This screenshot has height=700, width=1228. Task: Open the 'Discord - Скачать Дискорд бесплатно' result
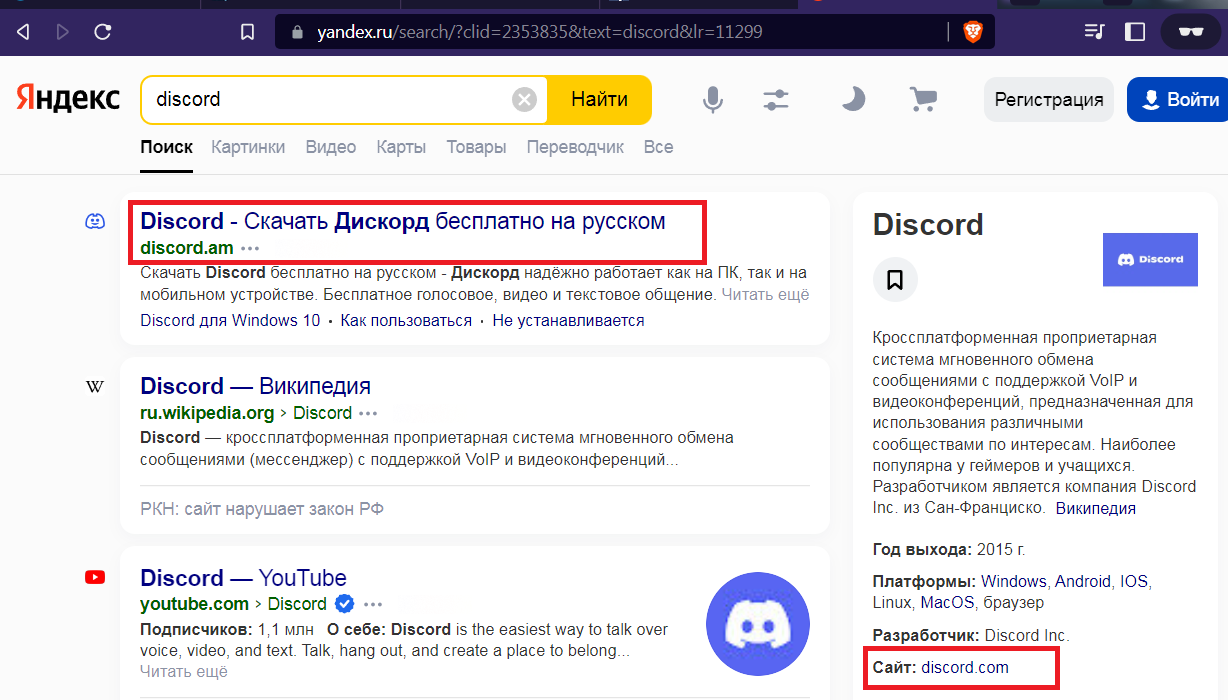tap(403, 221)
